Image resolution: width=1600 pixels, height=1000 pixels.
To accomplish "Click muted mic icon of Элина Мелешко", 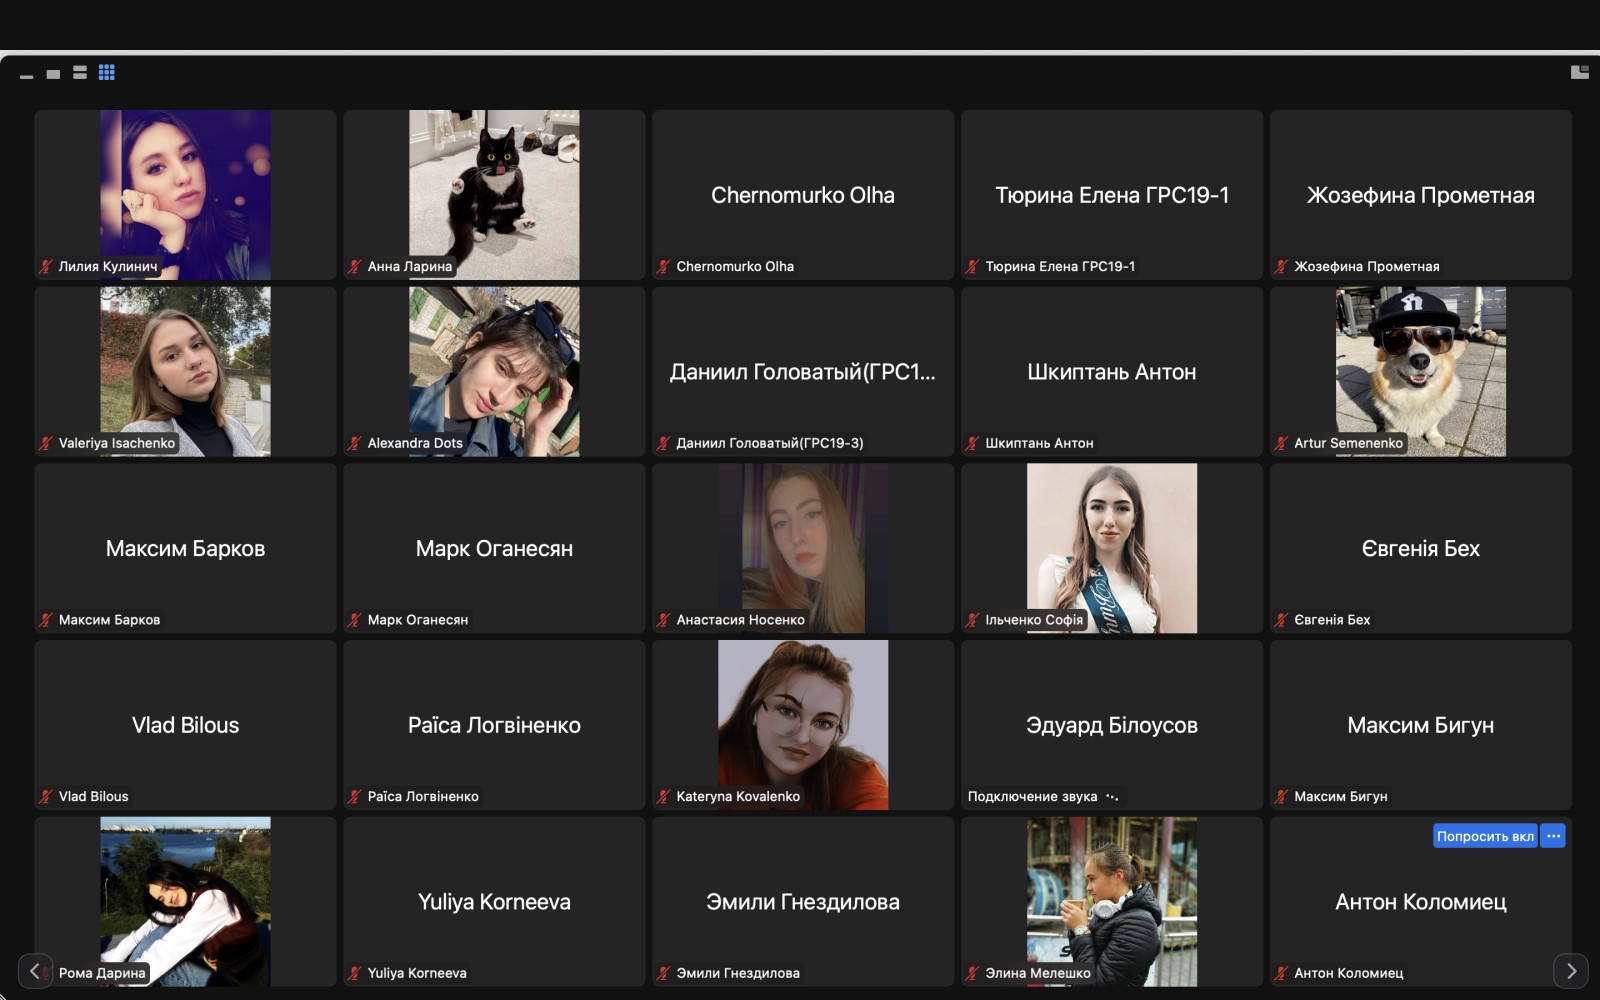I will (973, 973).
